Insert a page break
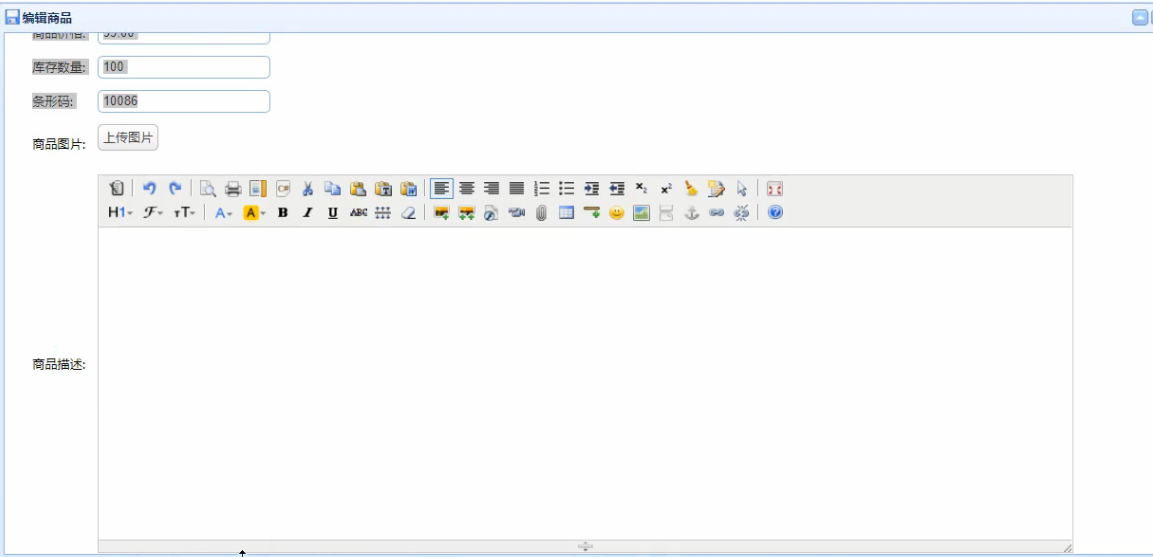This screenshot has height=557, width=1153. point(666,213)
